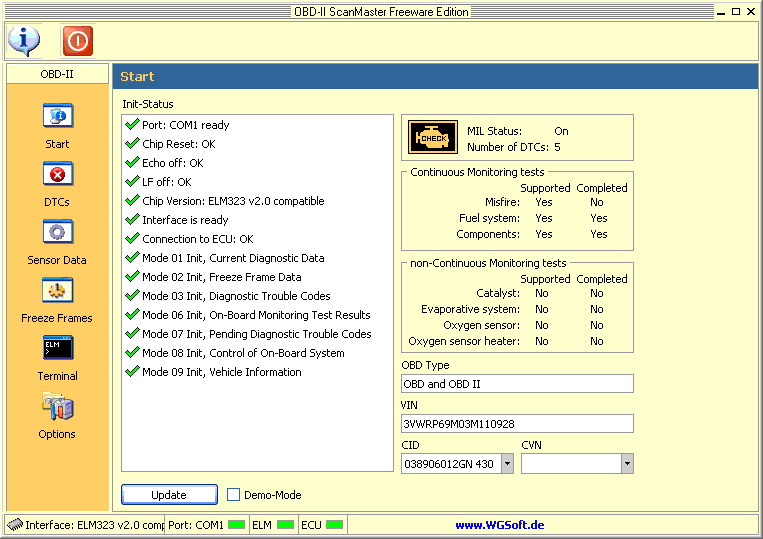Open the Freeze Frames icon

coord(58,290)
